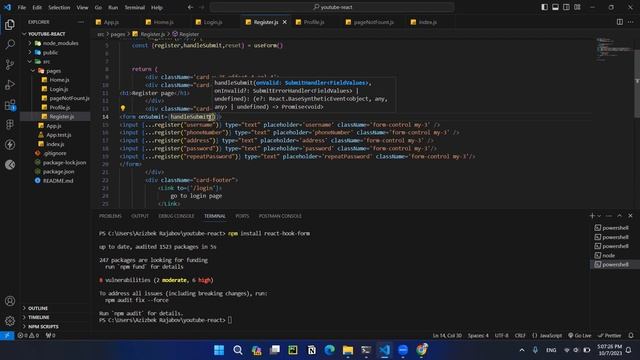Go back with navigation arrow

click(191, 7)
